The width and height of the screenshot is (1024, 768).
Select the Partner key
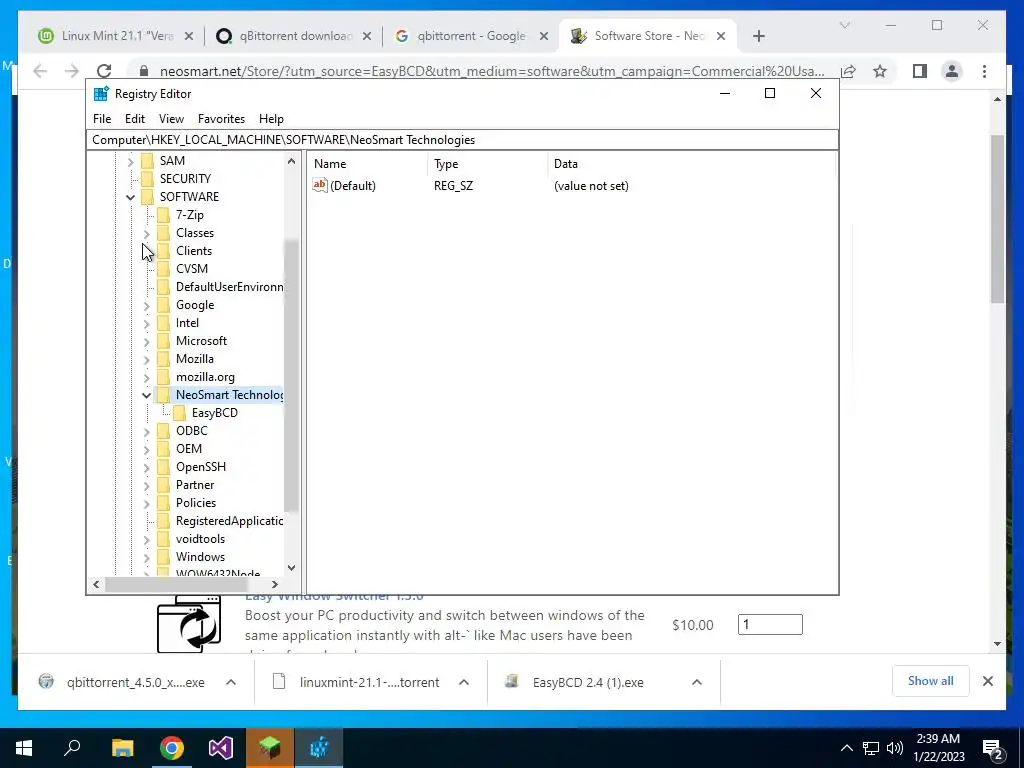(x=195, y=485)
